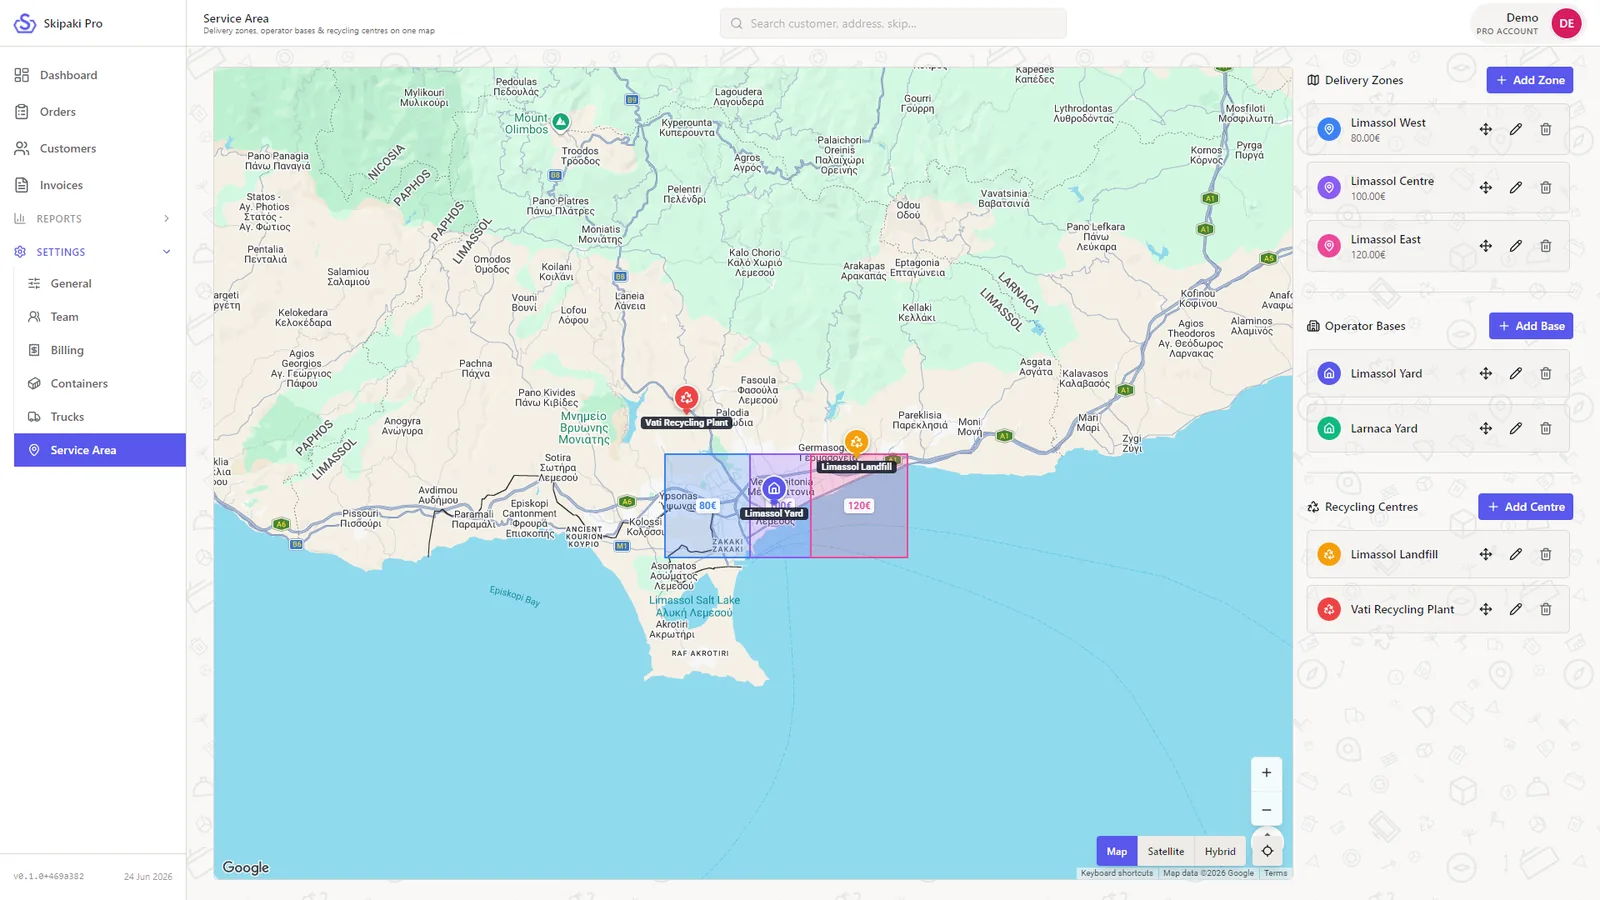1600x900 pixels.
Task: Edit the Limassol Landfill centre
Action: [x=1516, y=554]
